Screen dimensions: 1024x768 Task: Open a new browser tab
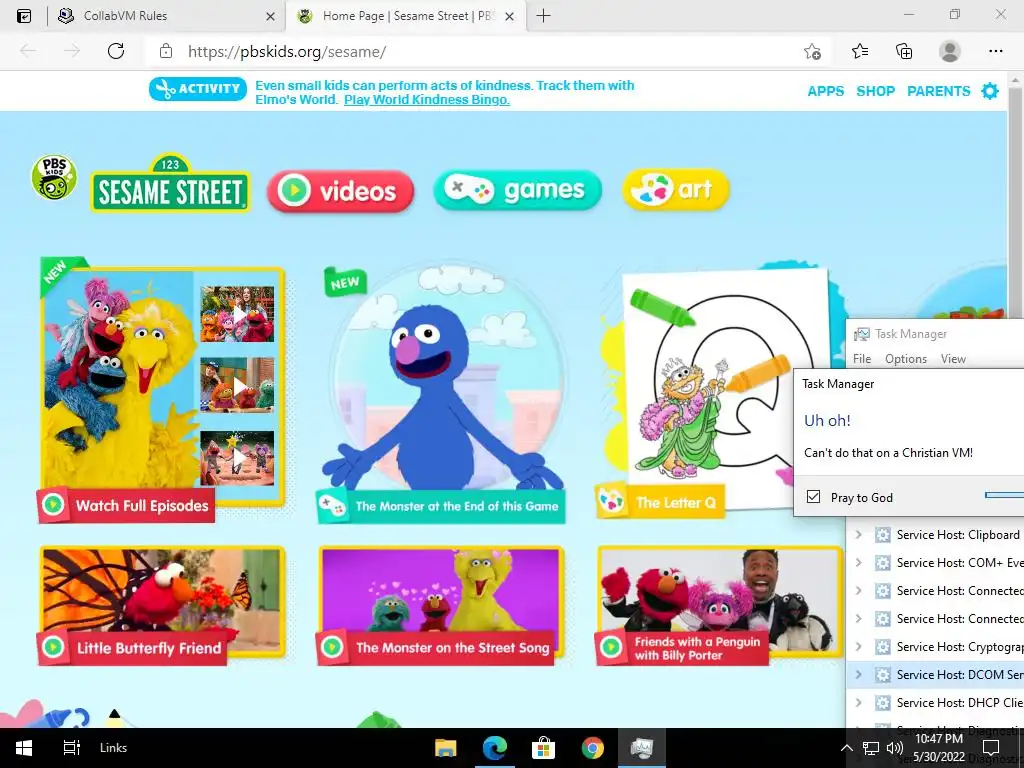(x=543, y=16)
